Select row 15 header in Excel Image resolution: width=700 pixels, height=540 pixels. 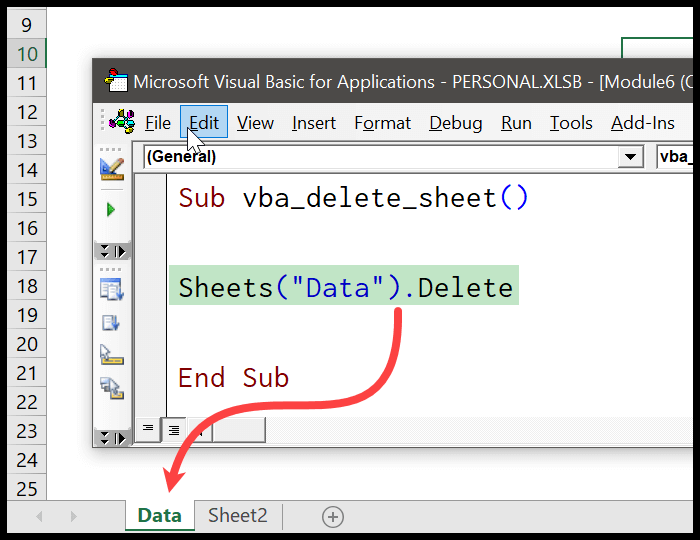[x=26, y=199]
